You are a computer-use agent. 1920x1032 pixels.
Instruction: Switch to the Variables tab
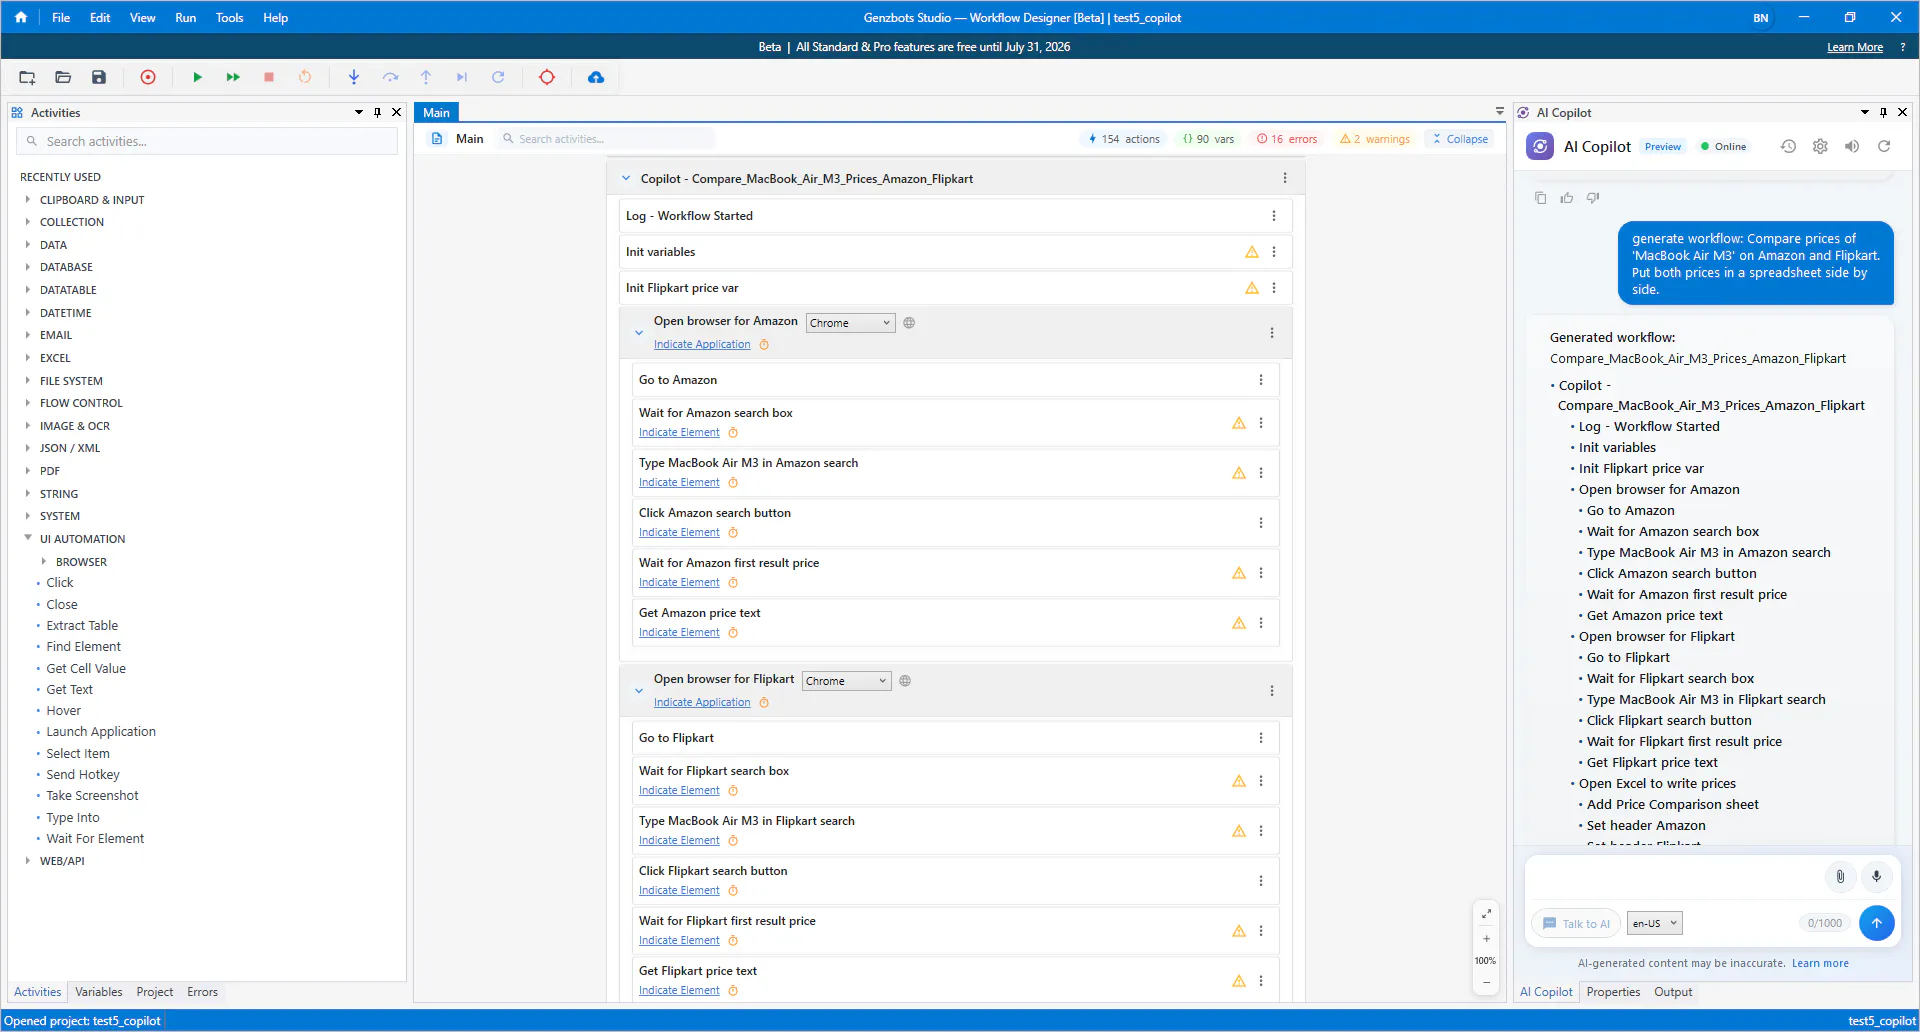coord(99,992)
